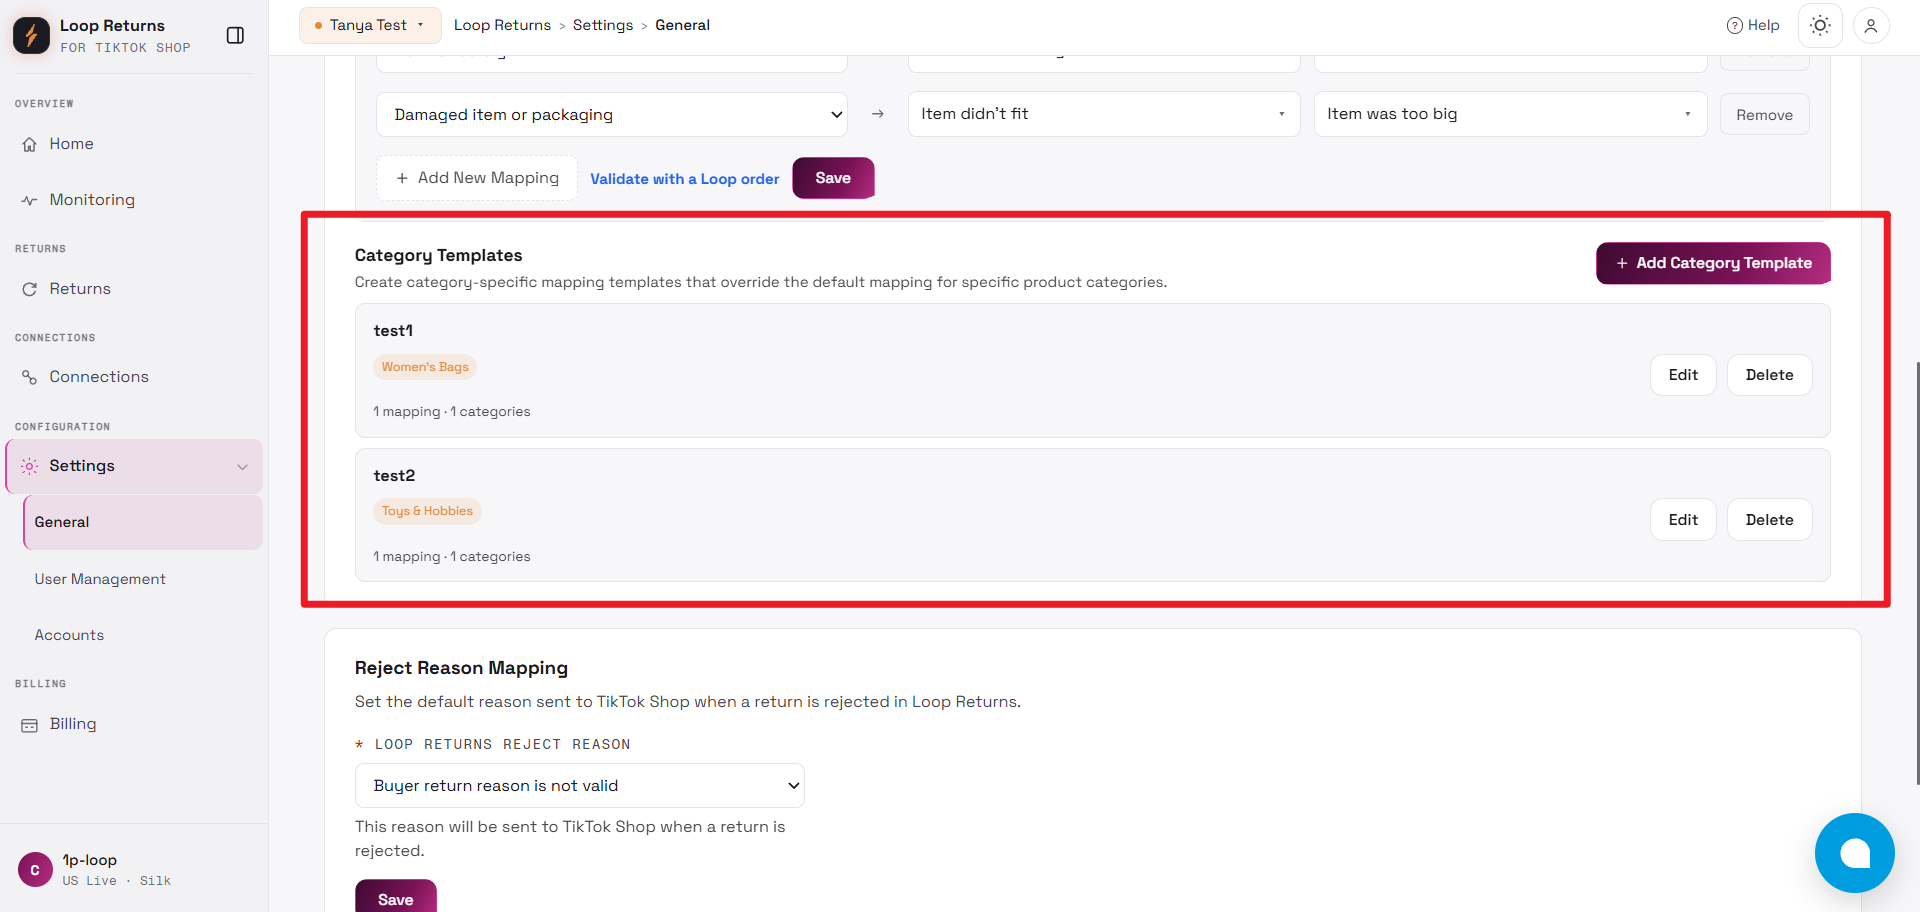Open Help from the top bar
The height and width of the screenshot is (912, 1920).
pyautogui.click(x=1753, y=25)
